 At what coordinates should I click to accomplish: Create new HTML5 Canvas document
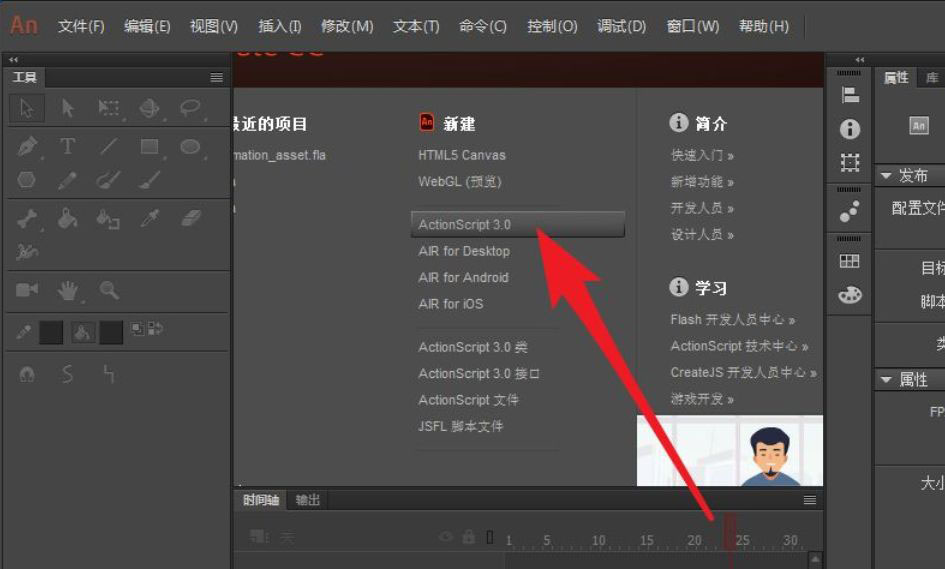[462, 155]
